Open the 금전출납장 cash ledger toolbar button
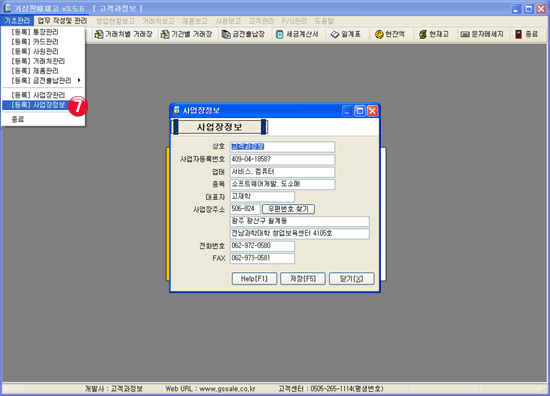The width and height of the screenshot is (550, 396). [243, 34]
